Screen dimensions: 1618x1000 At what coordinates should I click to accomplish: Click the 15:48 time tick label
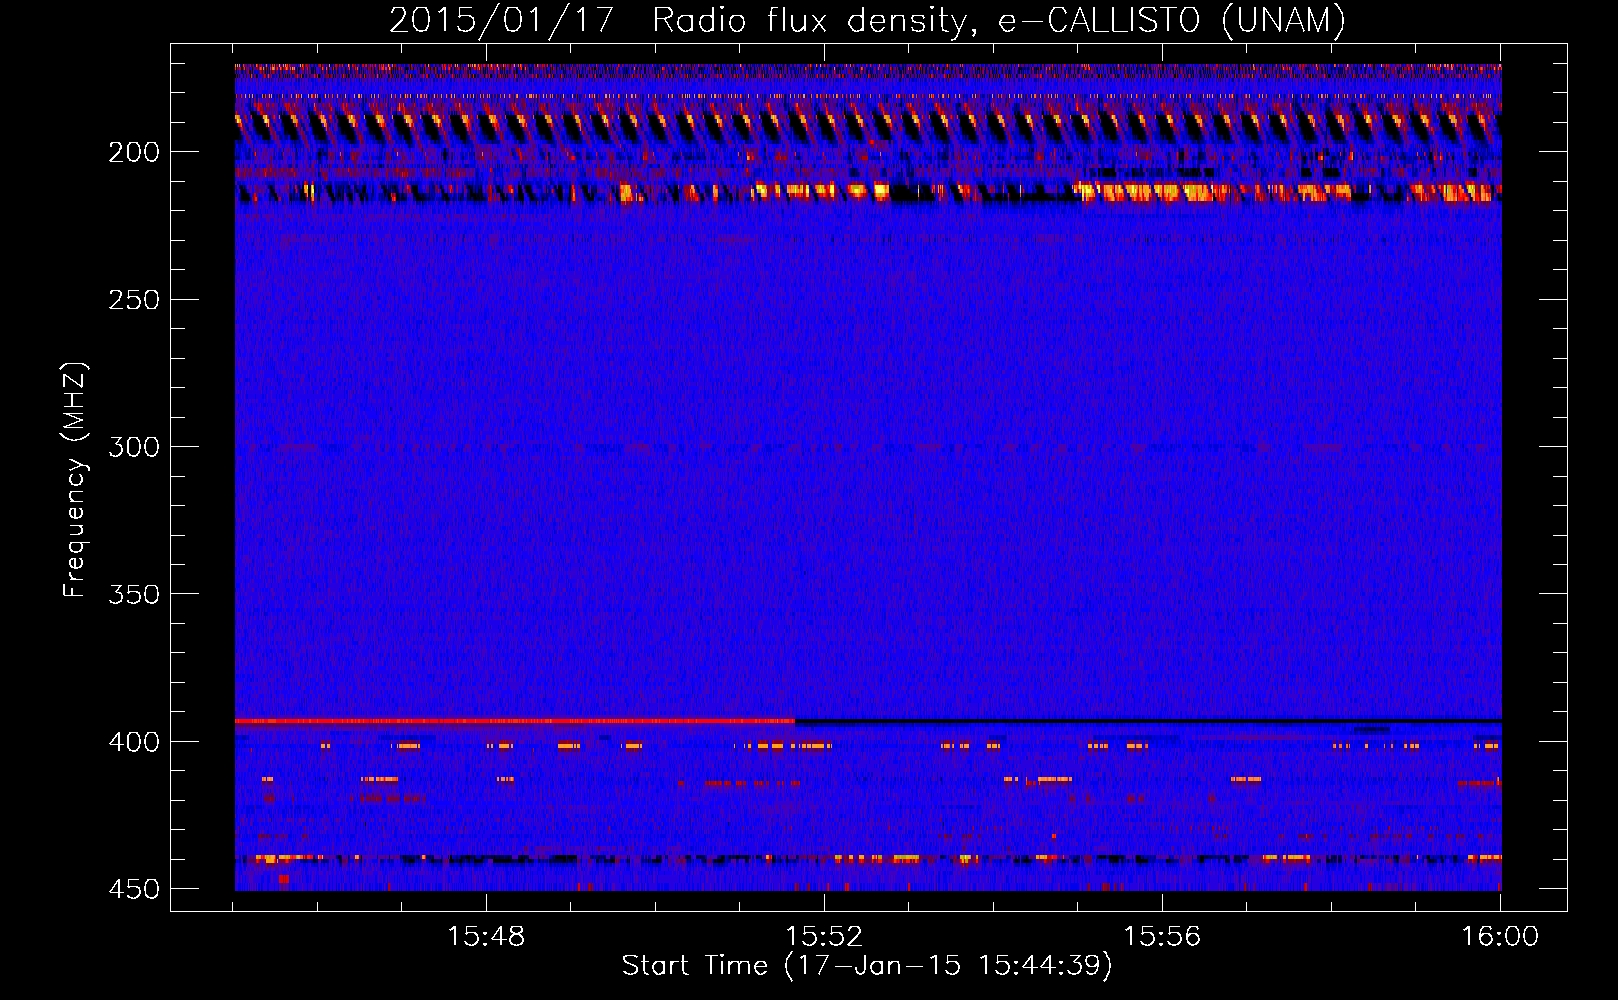tap(486, 937)
